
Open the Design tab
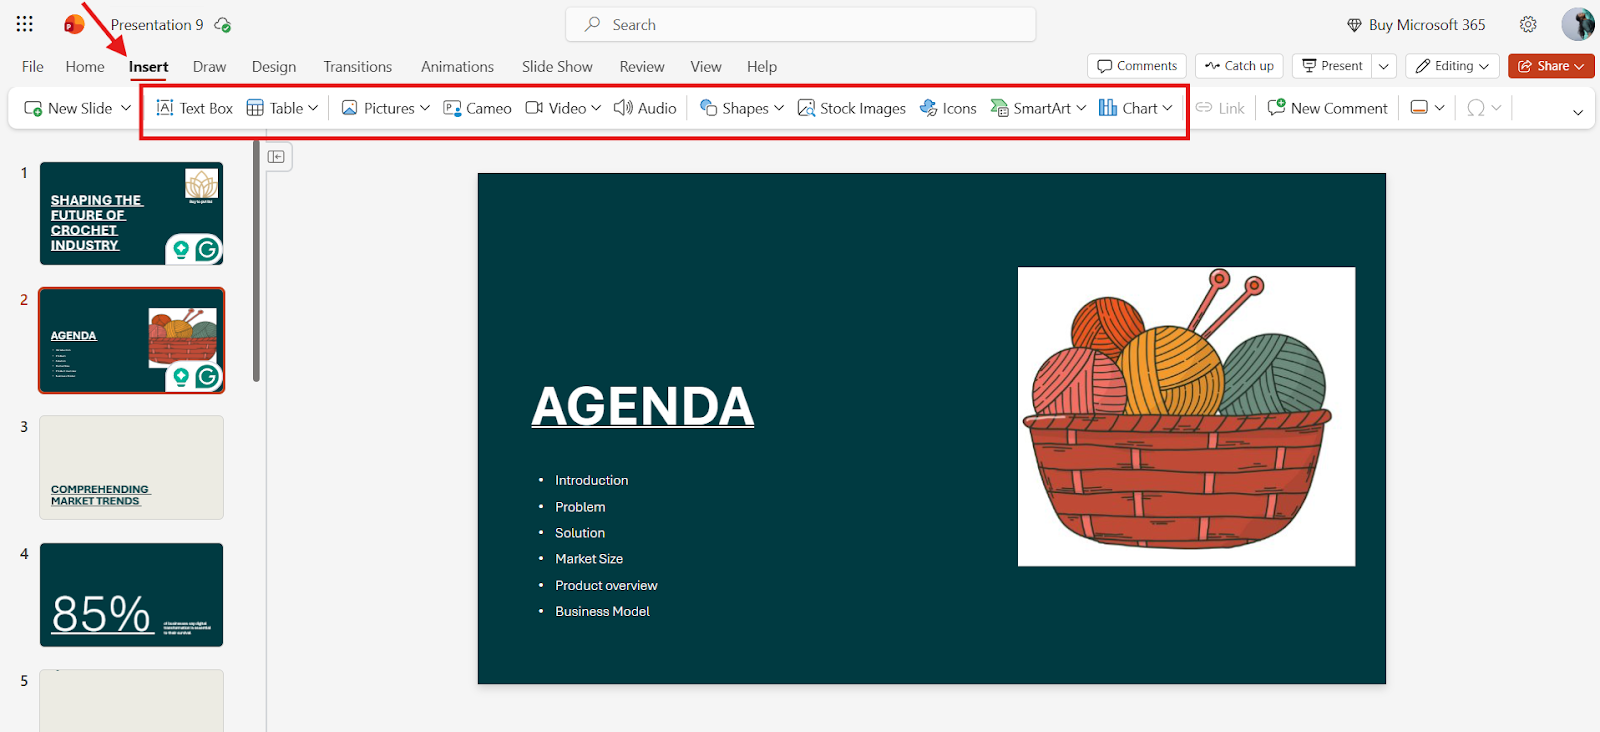pos(274,67)
